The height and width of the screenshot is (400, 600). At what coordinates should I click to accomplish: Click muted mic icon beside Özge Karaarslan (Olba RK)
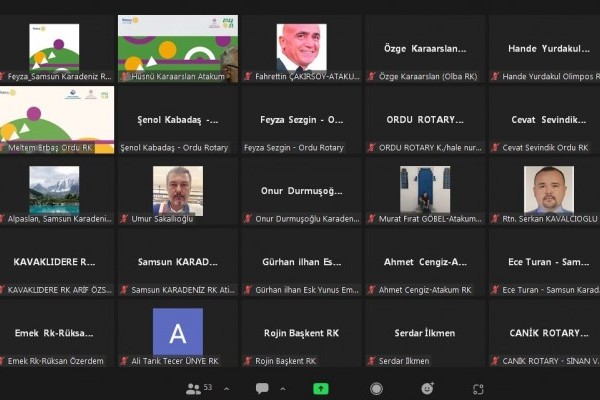click(372, 77)
